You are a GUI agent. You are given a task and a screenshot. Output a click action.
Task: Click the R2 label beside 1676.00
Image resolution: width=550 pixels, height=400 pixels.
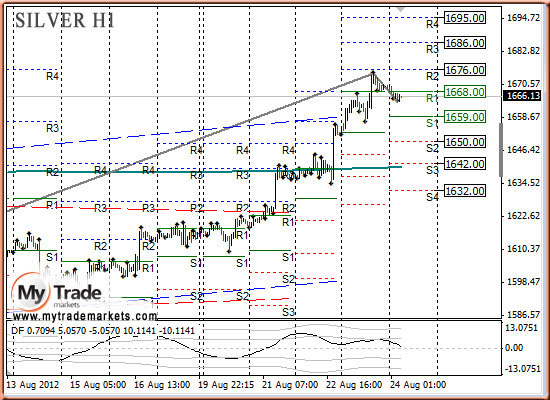pyautogui.click(x=432, y=76)
